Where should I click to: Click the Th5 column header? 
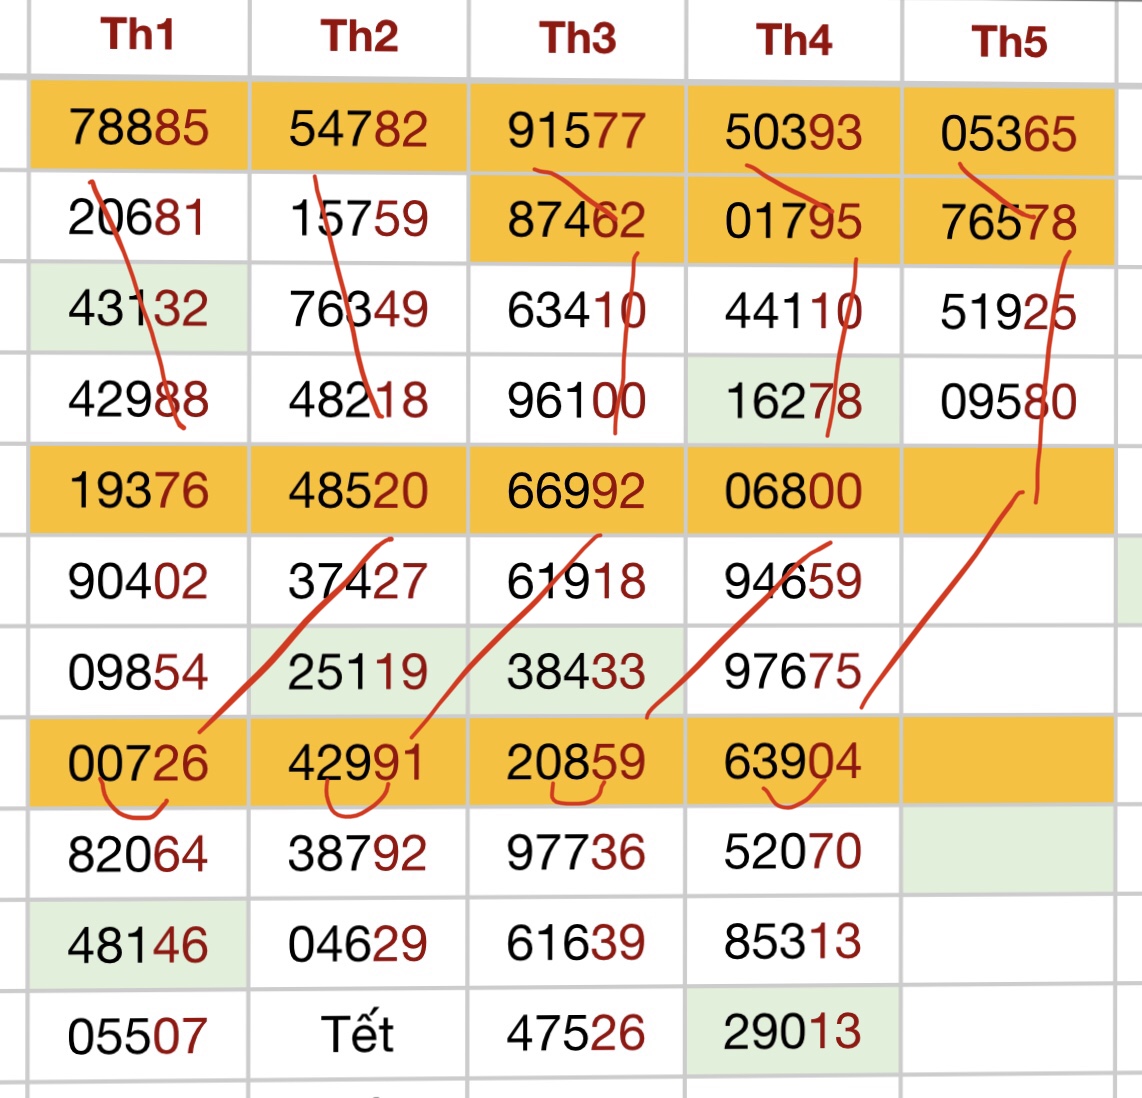coord(1009,43)
